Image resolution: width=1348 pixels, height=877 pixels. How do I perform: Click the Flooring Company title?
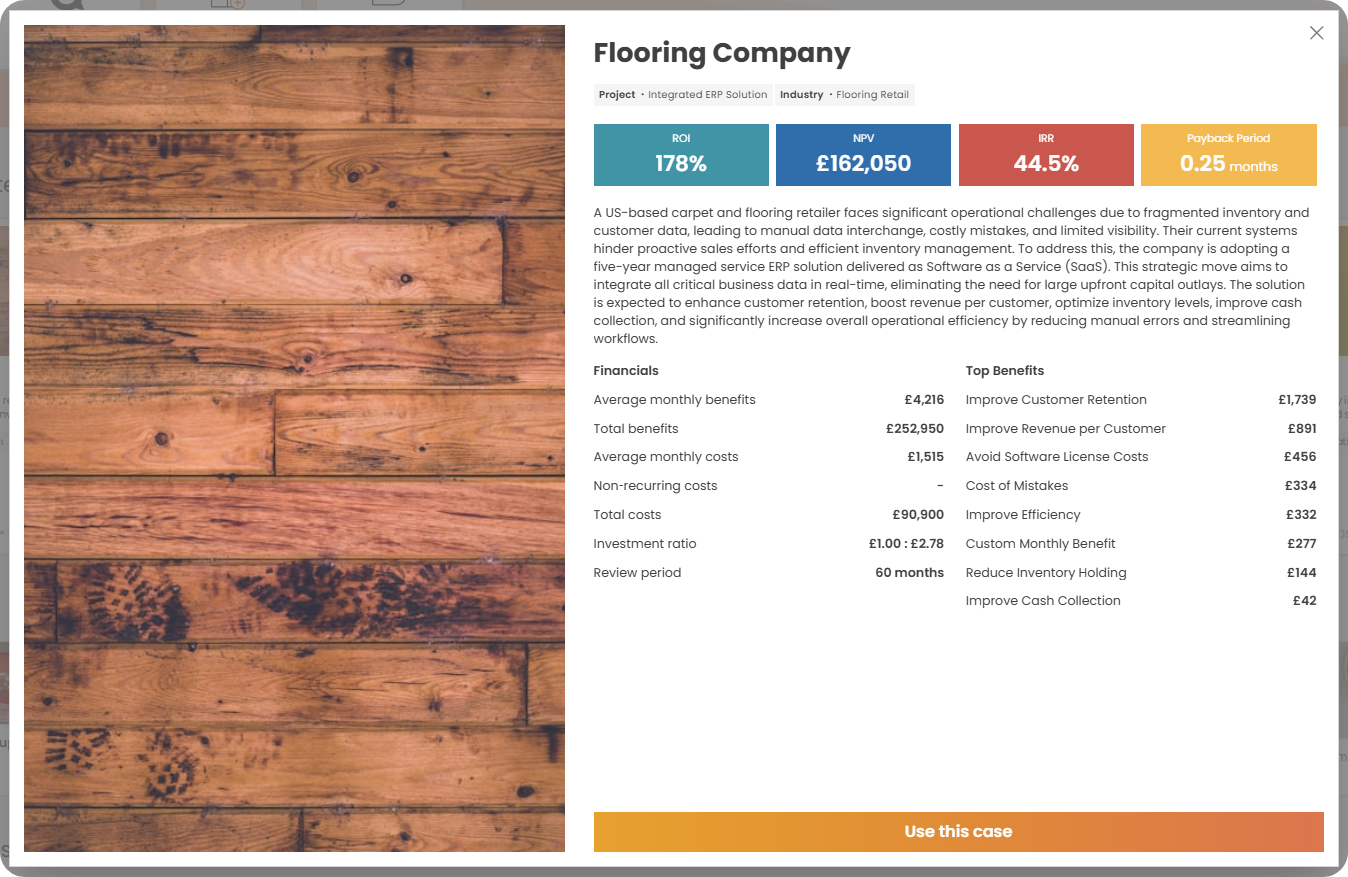pos(722,53)
